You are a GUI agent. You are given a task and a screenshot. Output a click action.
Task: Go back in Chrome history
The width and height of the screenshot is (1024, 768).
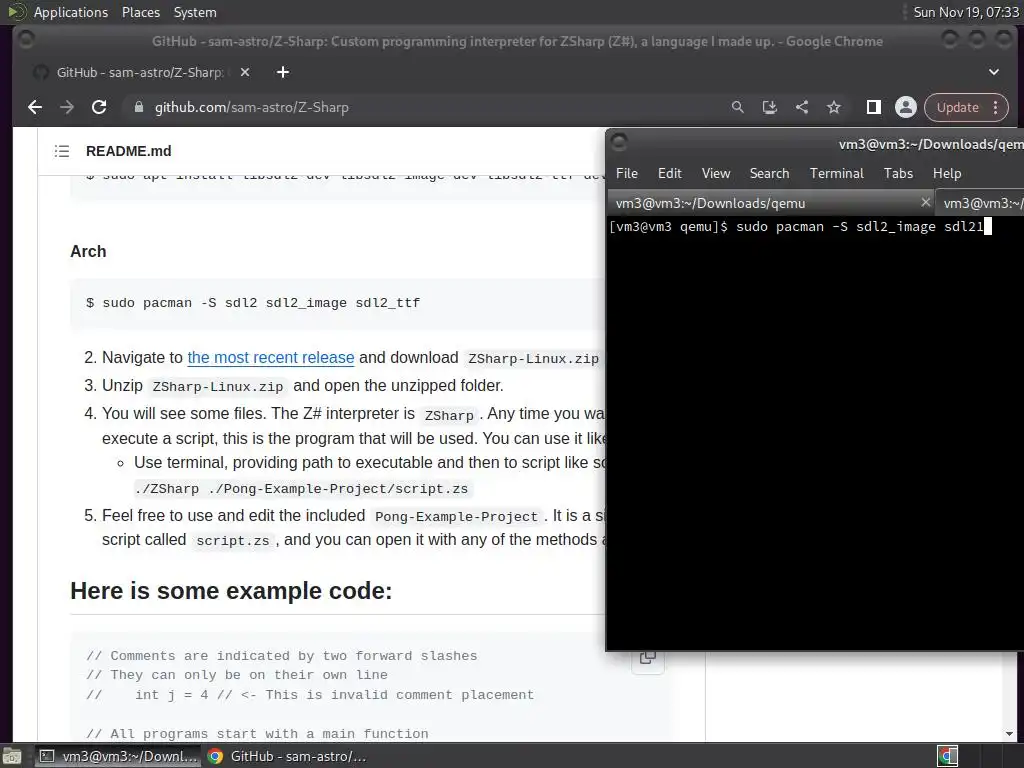[35, 107]
